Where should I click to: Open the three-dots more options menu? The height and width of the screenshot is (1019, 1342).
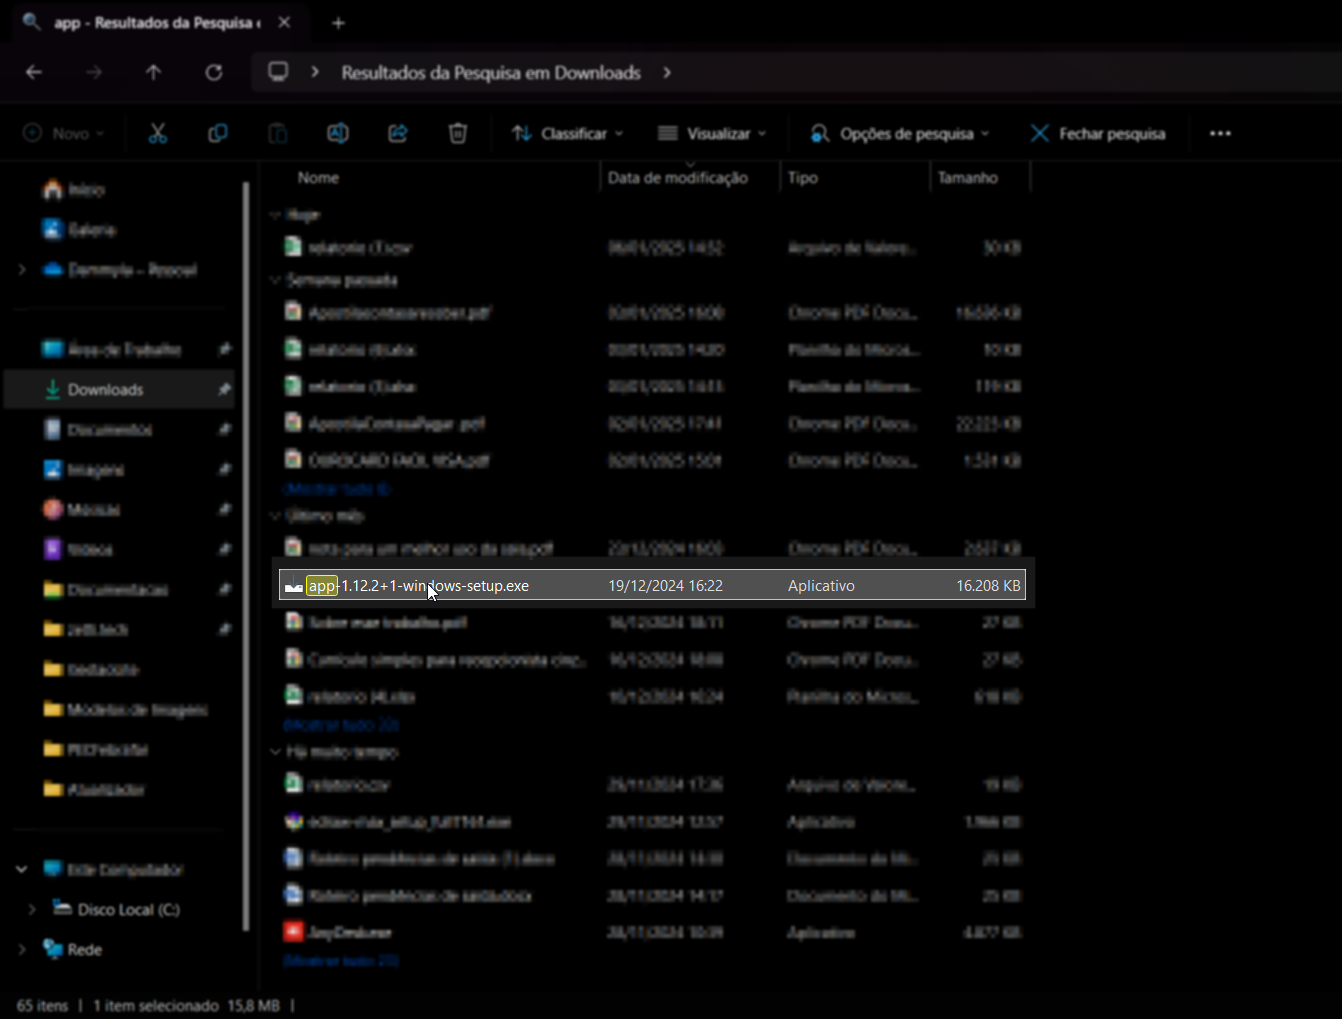click(x=1220, y=133)
